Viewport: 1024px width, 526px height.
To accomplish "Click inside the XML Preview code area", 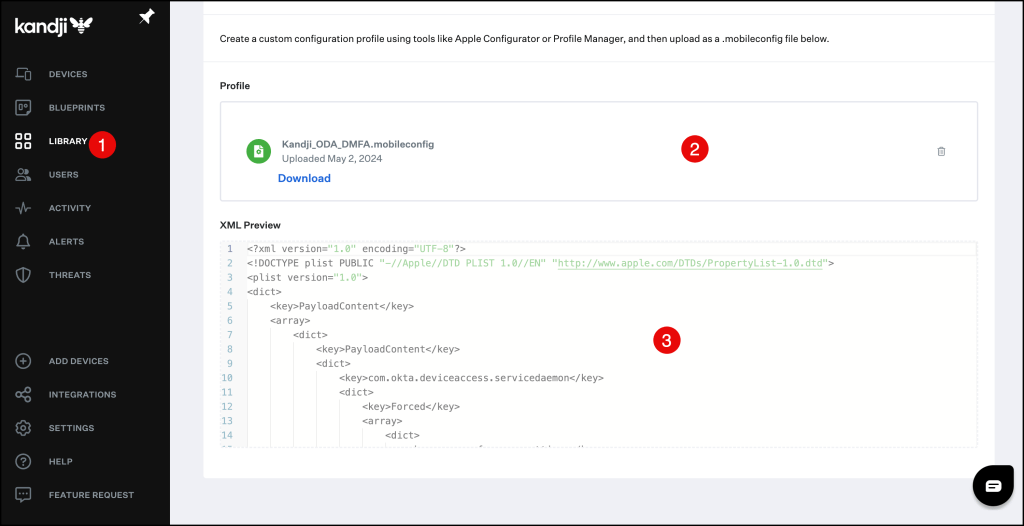I will point(600,380).
